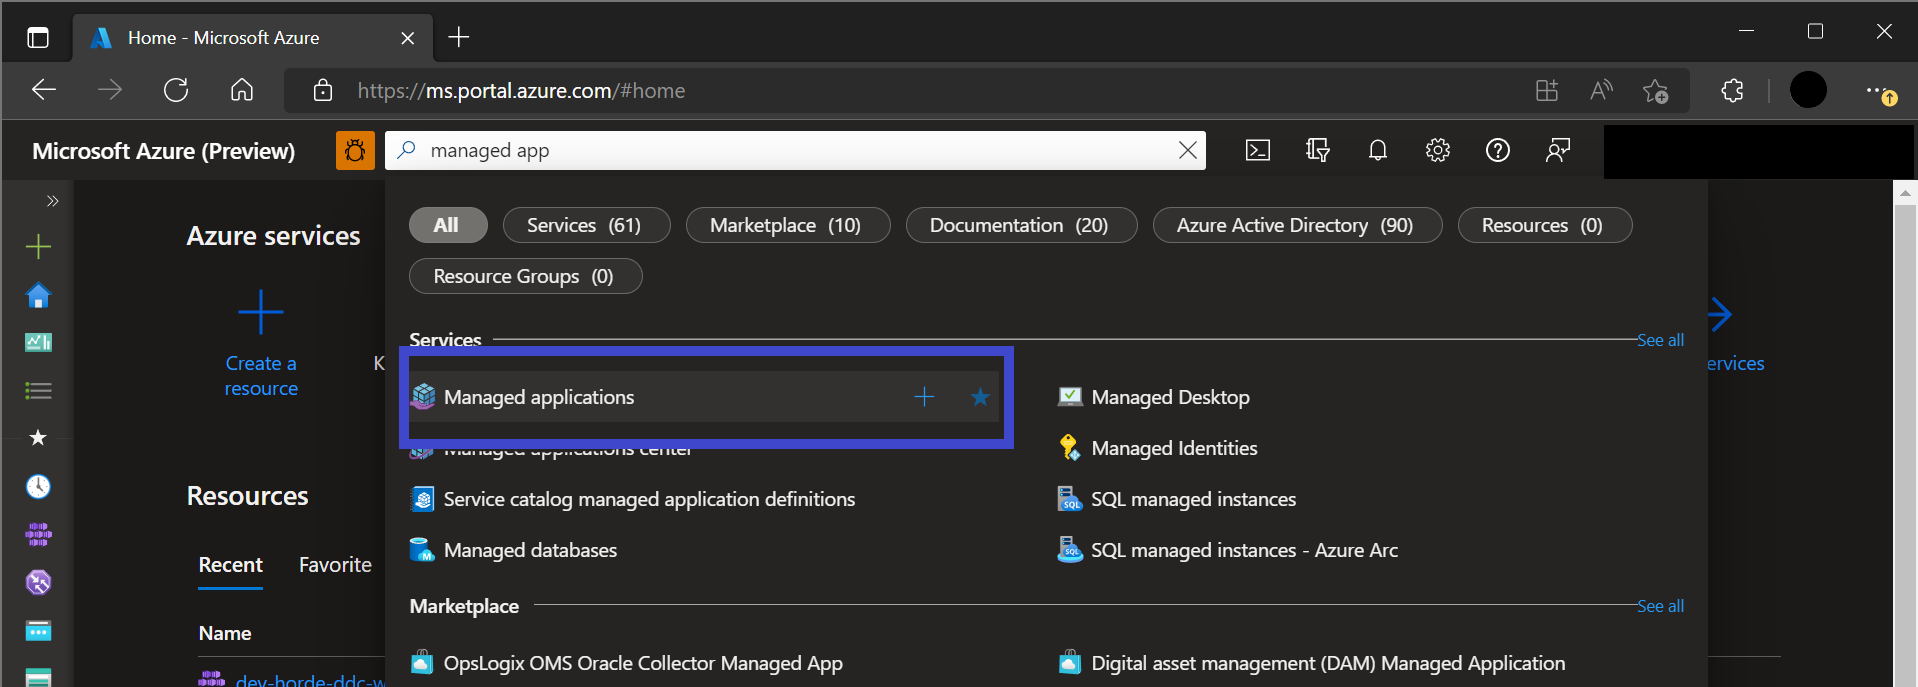The width and height of the screenshot is (1918, 687).
Task: Open Cloud Shell from the top bar
Action: click(x=1258, y=150)
